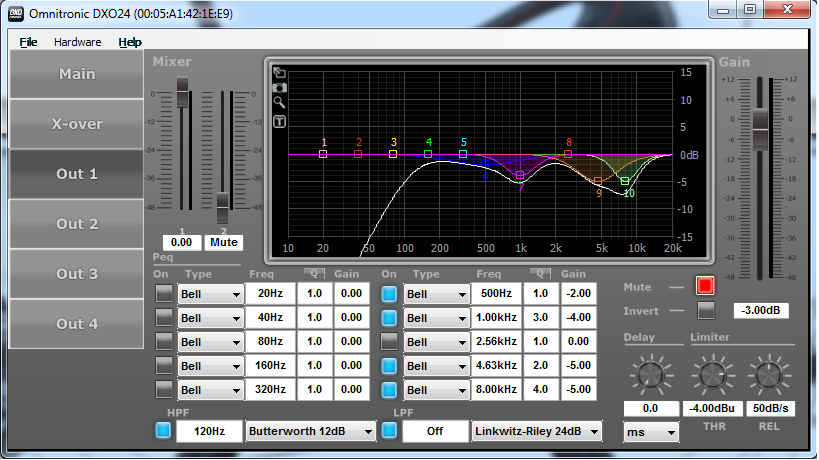The image size is (819, 460).
Task: Open Type dropdown for 40Hz band
Action: [210, 318]
